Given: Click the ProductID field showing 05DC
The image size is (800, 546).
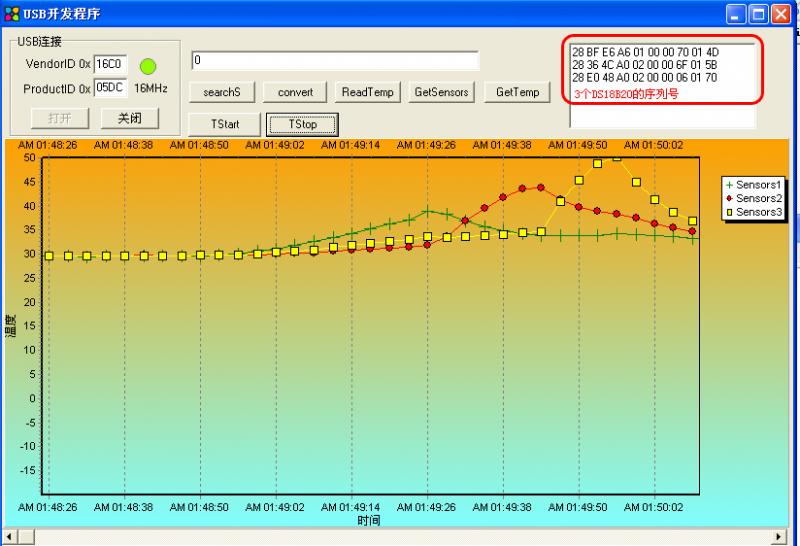Looking at the screenshot, I should click(110, 88).
